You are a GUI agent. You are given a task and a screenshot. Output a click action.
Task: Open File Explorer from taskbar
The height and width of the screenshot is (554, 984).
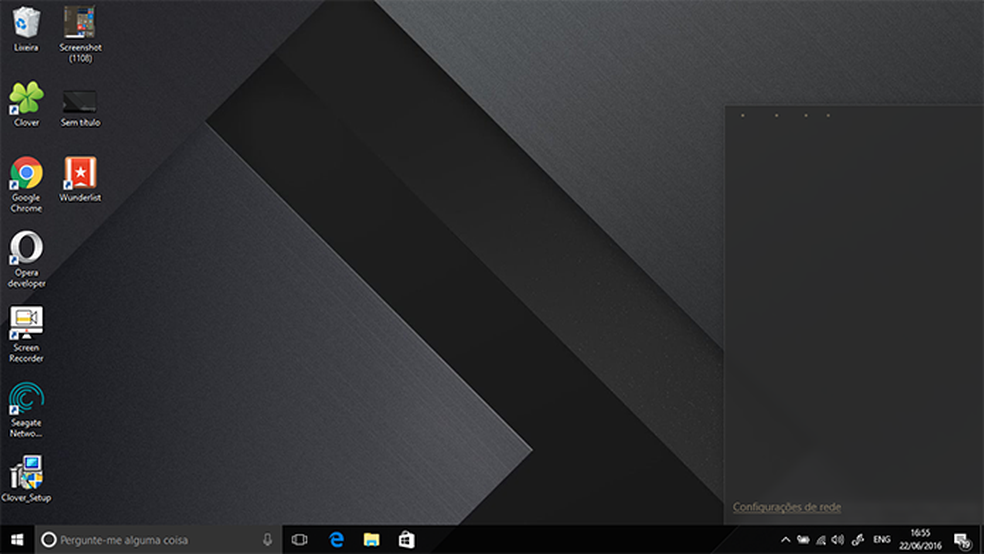pyautogui.click(x=372, y=540)
